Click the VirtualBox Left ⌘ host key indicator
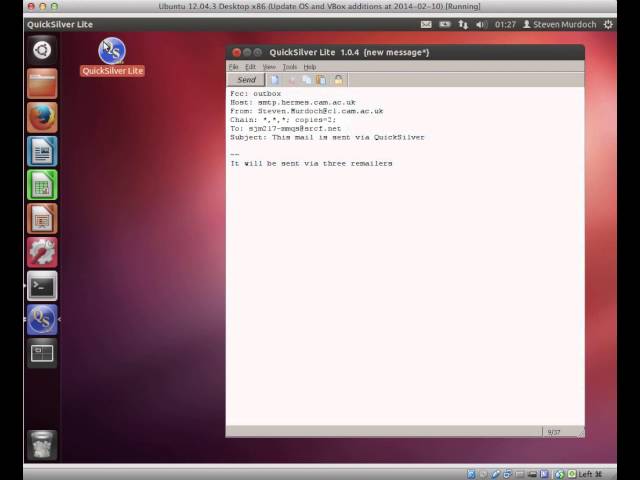The image size is (640, 480). pos(590,474)
